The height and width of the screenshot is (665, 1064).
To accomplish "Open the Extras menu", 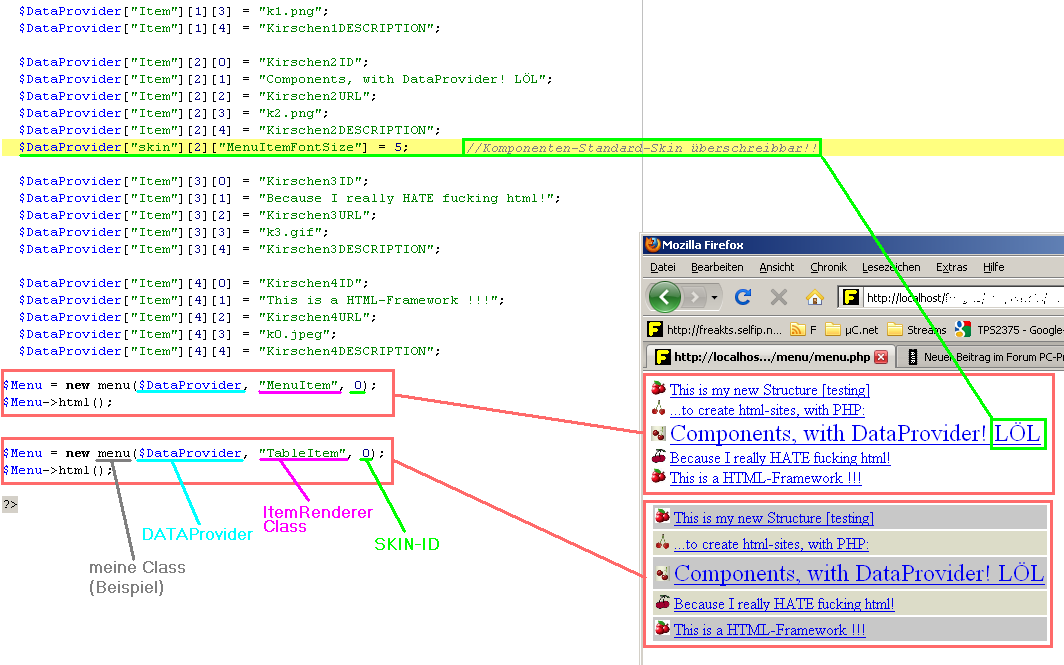I will 951,267.
